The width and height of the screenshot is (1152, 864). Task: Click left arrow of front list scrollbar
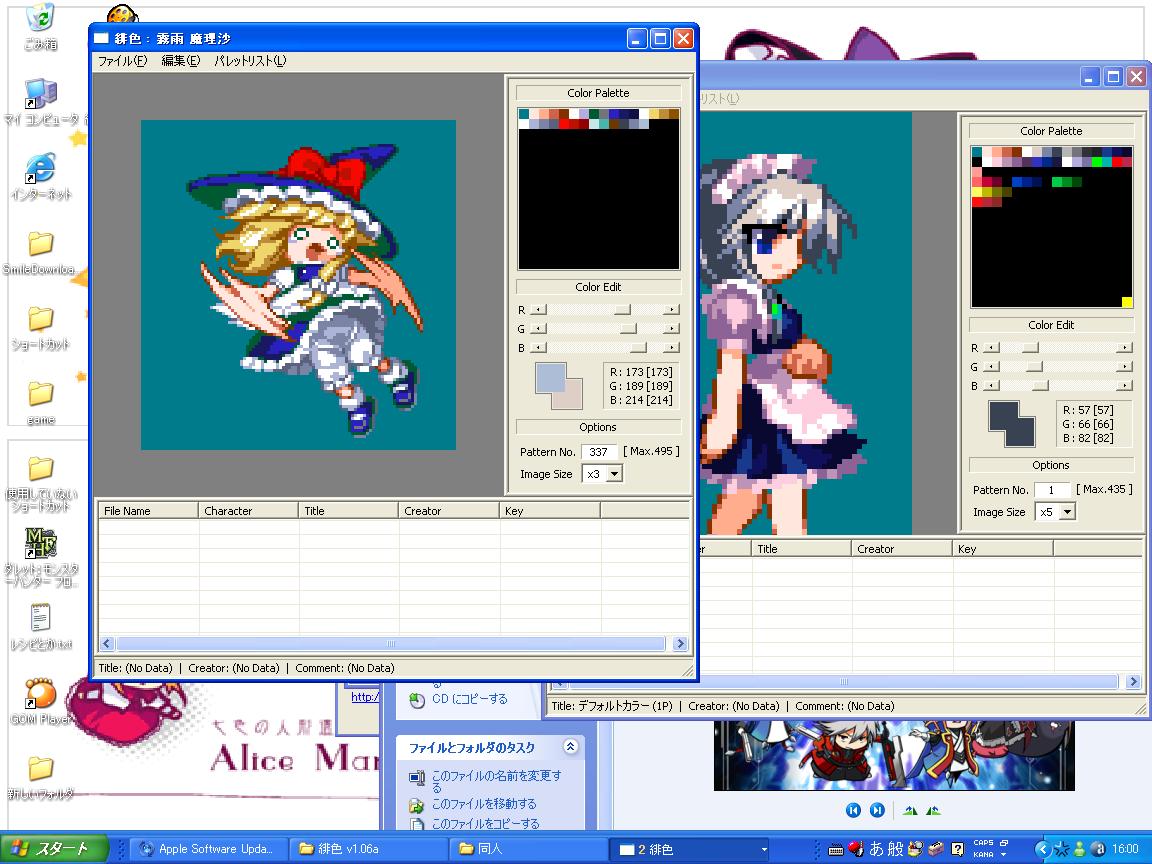(x=107, y=644)
